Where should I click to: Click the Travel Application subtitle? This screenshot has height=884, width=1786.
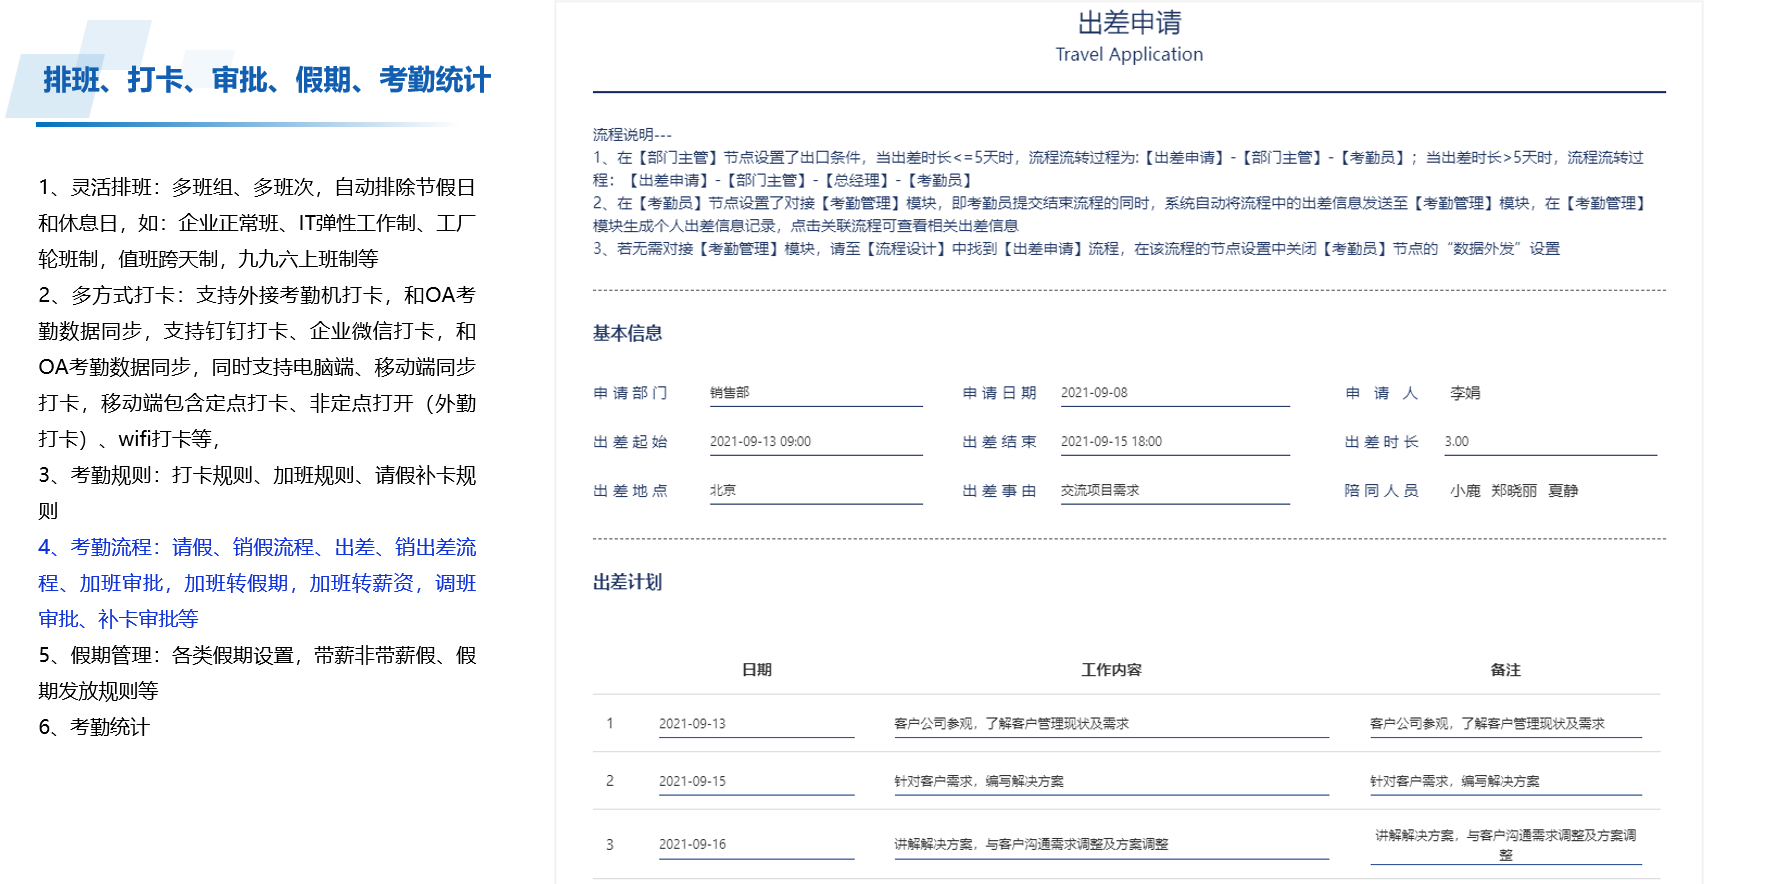1129,55
